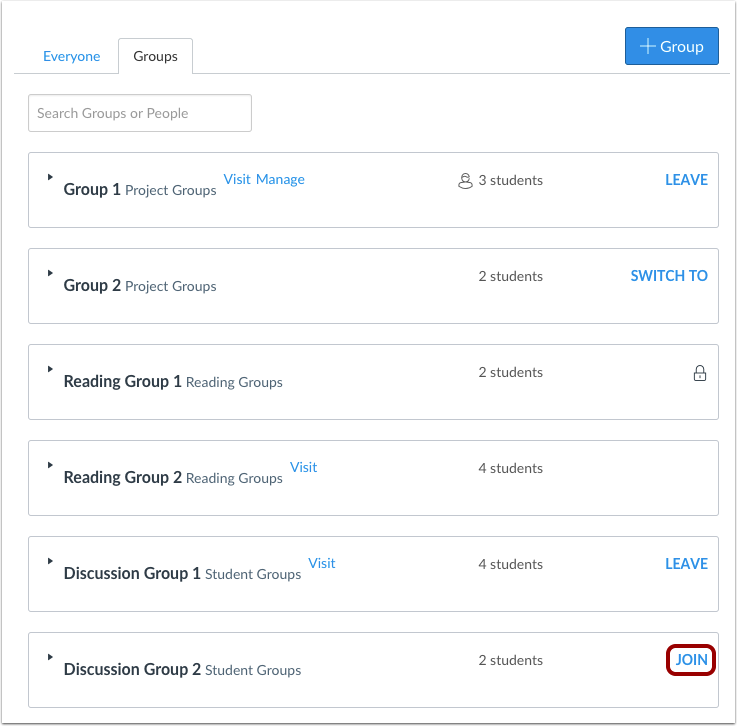Expand the Group 1 disclosure triangle

[50, 177]
